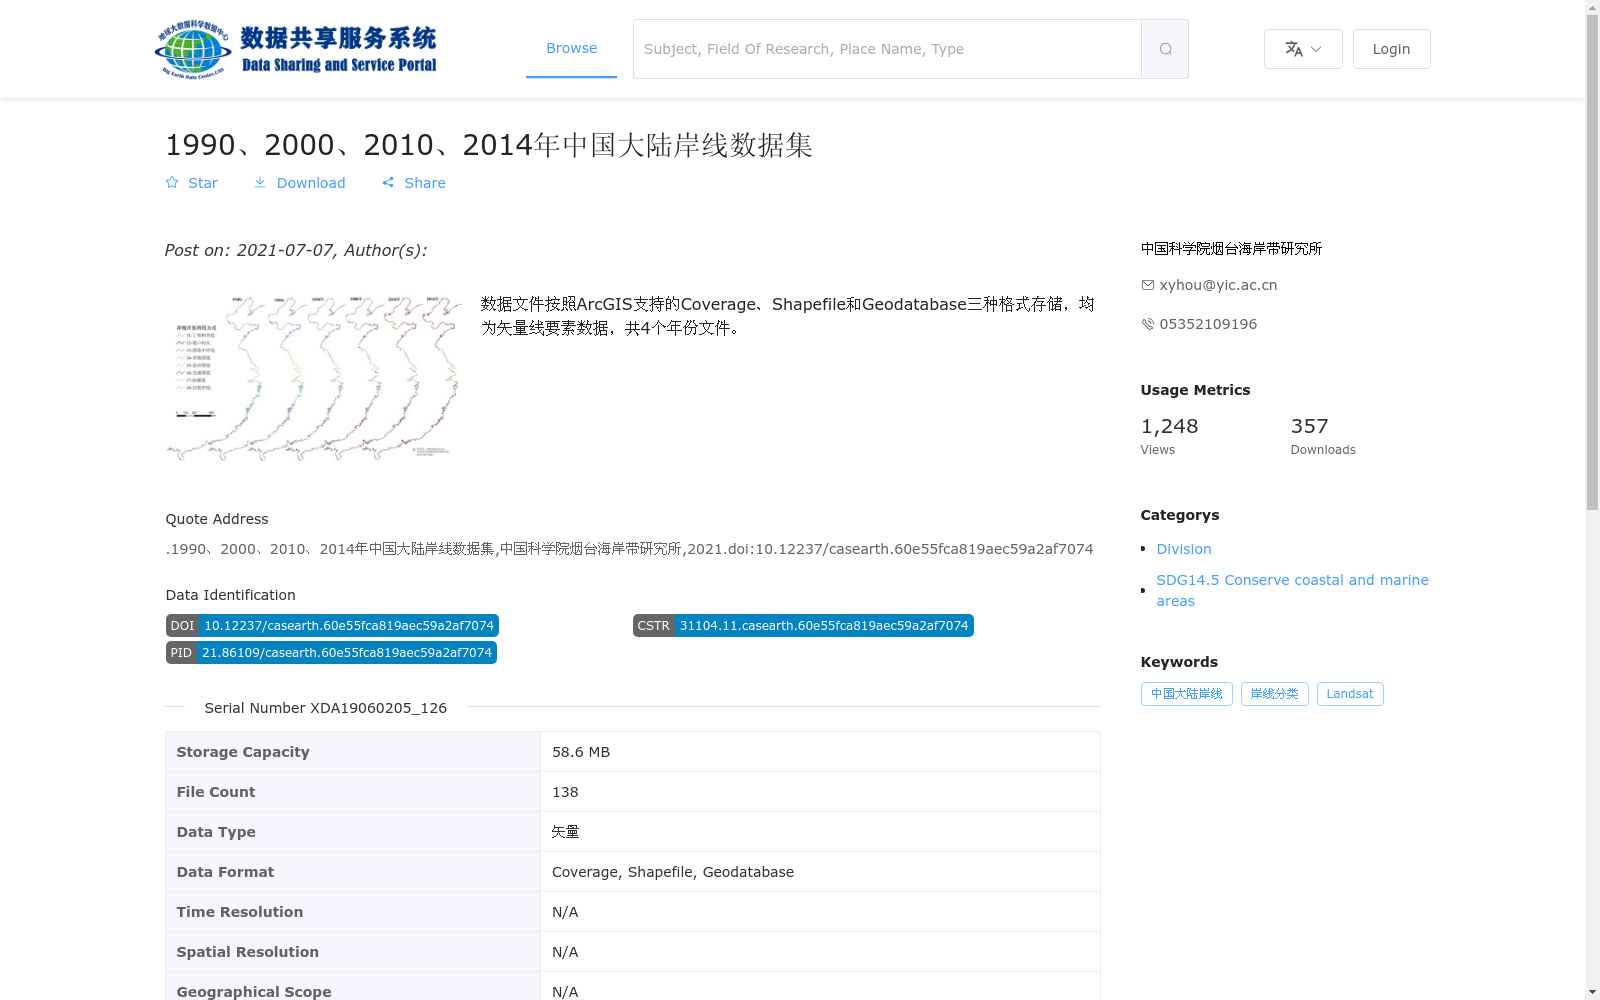Click the Post on 2021-07-07 line
The height and width of the screenshot is (1000, 1600).
coord(296,251)
